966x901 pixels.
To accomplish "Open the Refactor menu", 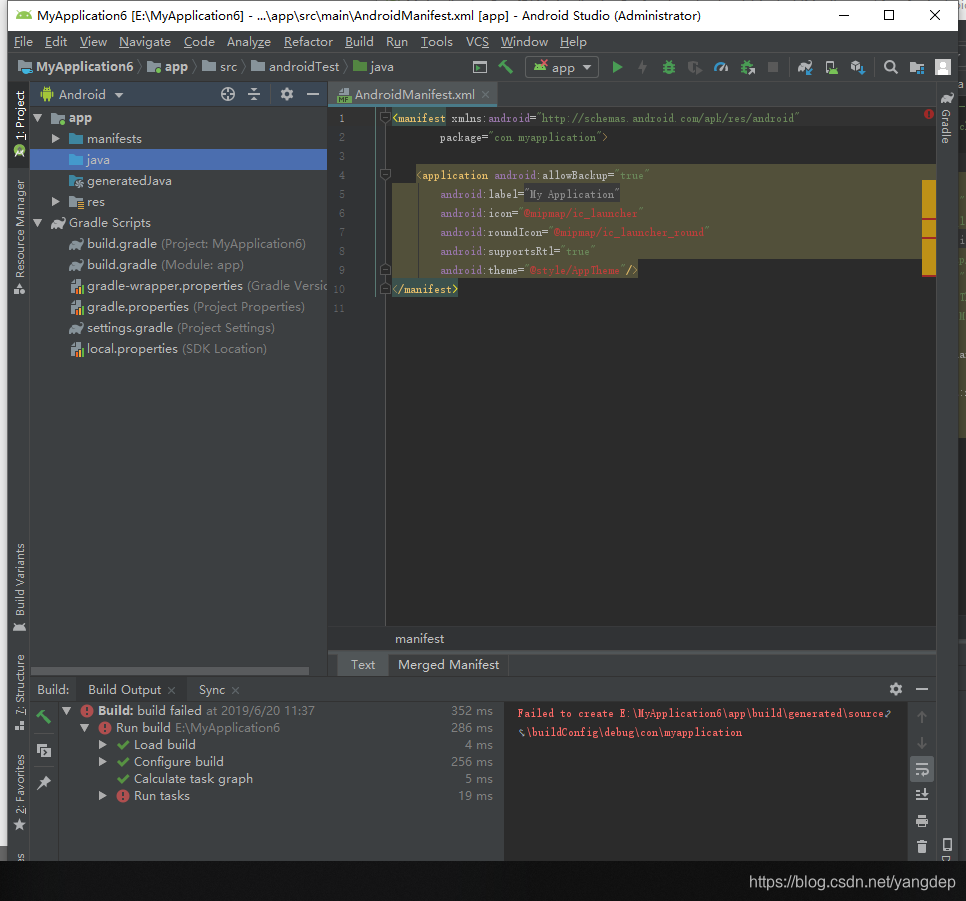I will coord(308,42).
